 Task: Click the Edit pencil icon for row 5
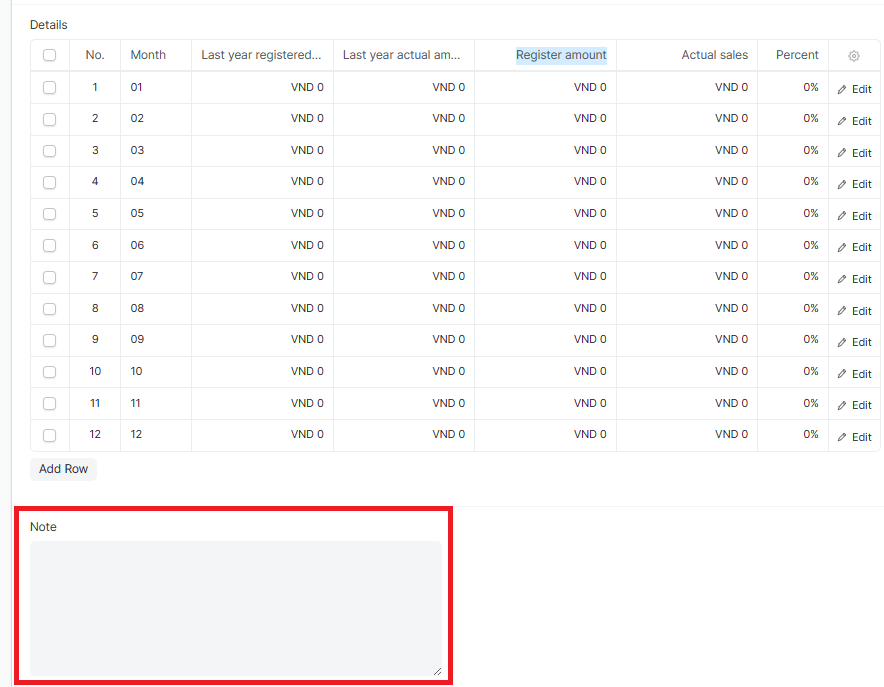[x=842, y=216]
